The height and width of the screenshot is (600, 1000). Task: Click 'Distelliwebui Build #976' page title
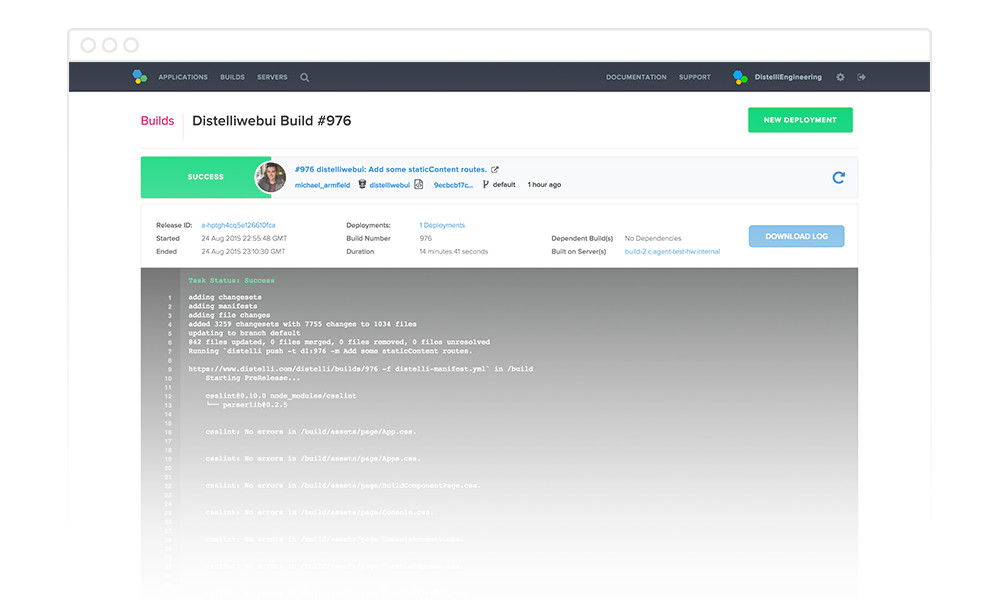(272, 121)
